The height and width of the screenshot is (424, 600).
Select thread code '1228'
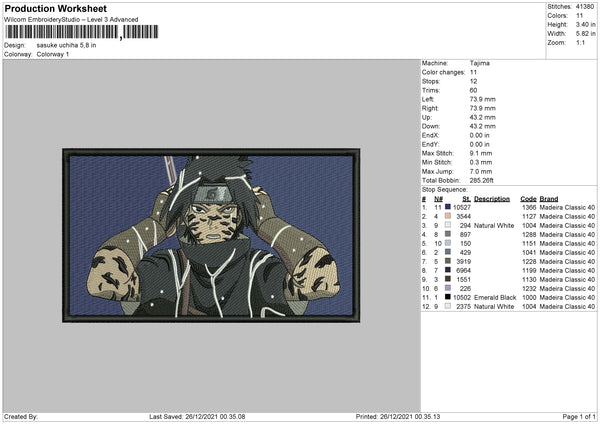529,261
